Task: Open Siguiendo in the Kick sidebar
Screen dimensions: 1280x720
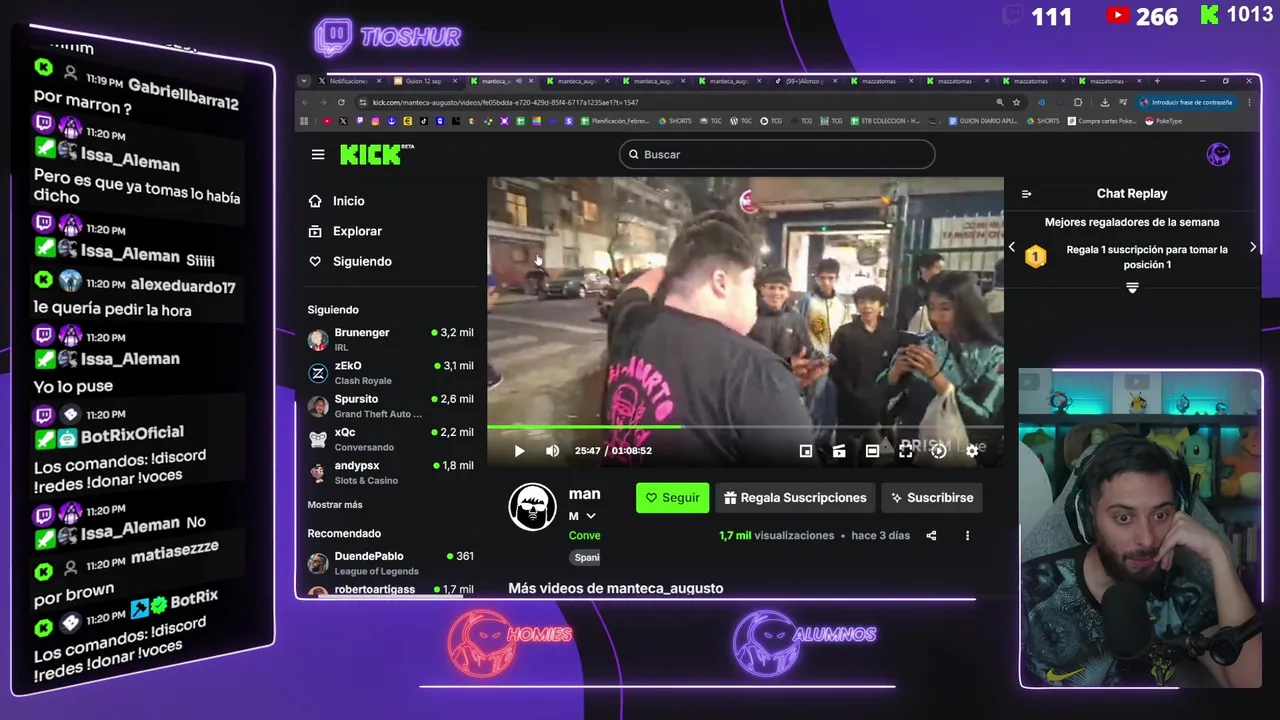Action: click(x=362, y=261)
